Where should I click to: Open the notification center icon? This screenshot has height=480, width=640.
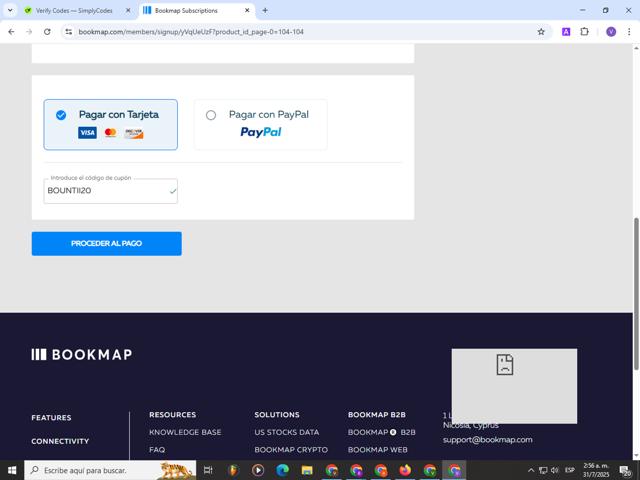click(x=626, y=470)
